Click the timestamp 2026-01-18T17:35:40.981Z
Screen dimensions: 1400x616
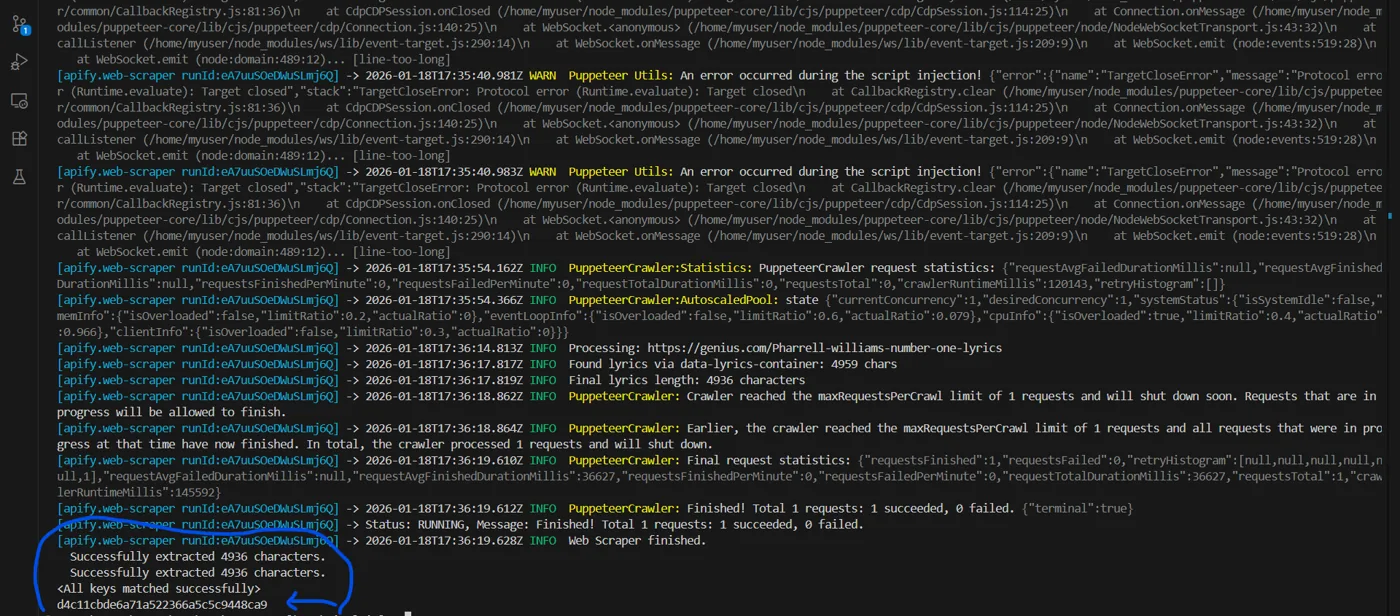click(444, 75)
